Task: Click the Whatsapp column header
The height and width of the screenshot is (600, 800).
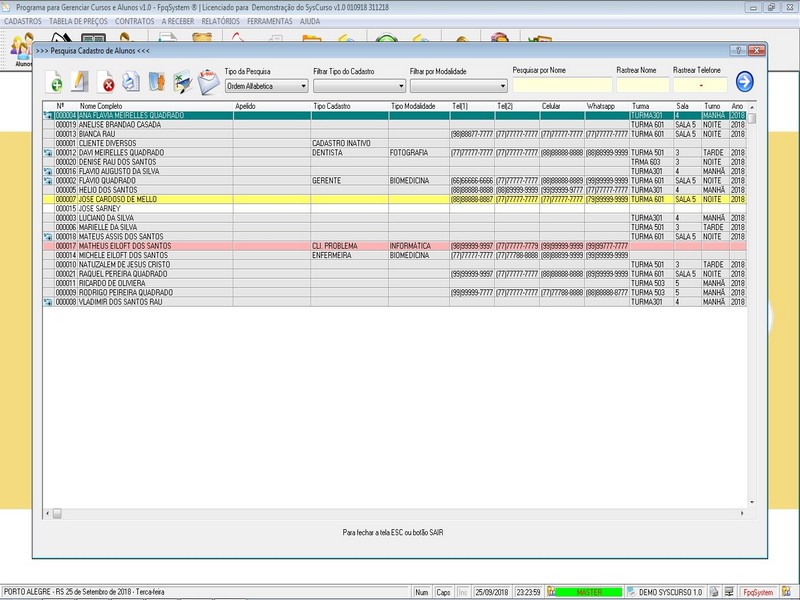Action: point(601,106)
